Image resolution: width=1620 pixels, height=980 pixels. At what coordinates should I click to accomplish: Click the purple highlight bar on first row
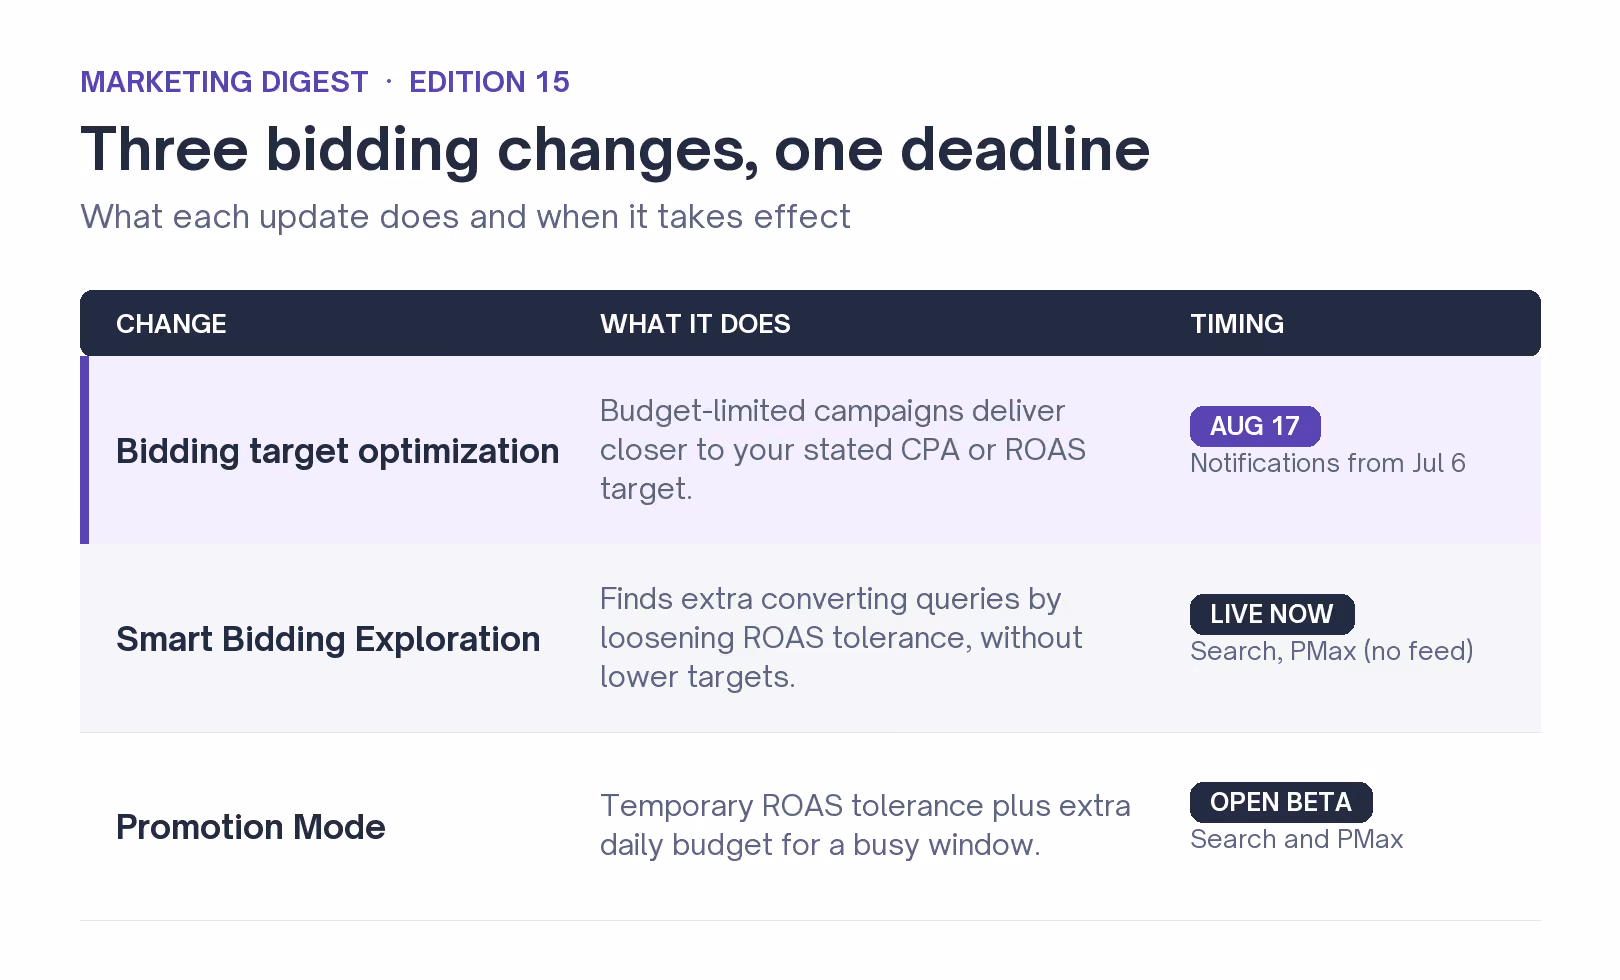(x=84, y=450)
